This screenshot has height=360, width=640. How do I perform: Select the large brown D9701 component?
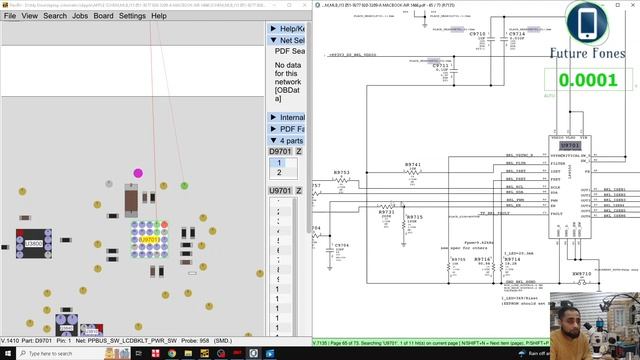131,200
